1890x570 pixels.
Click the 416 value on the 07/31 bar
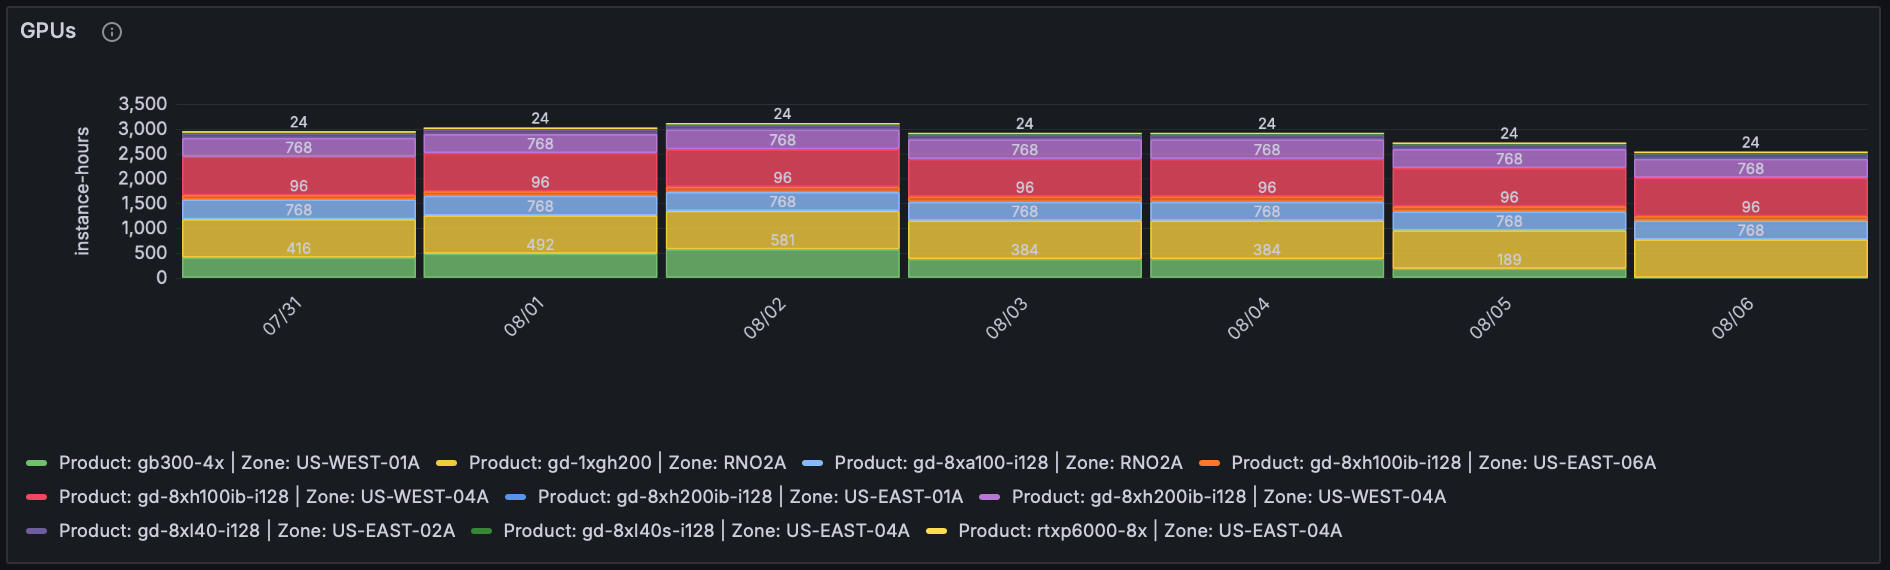click(x=298, y=248)
